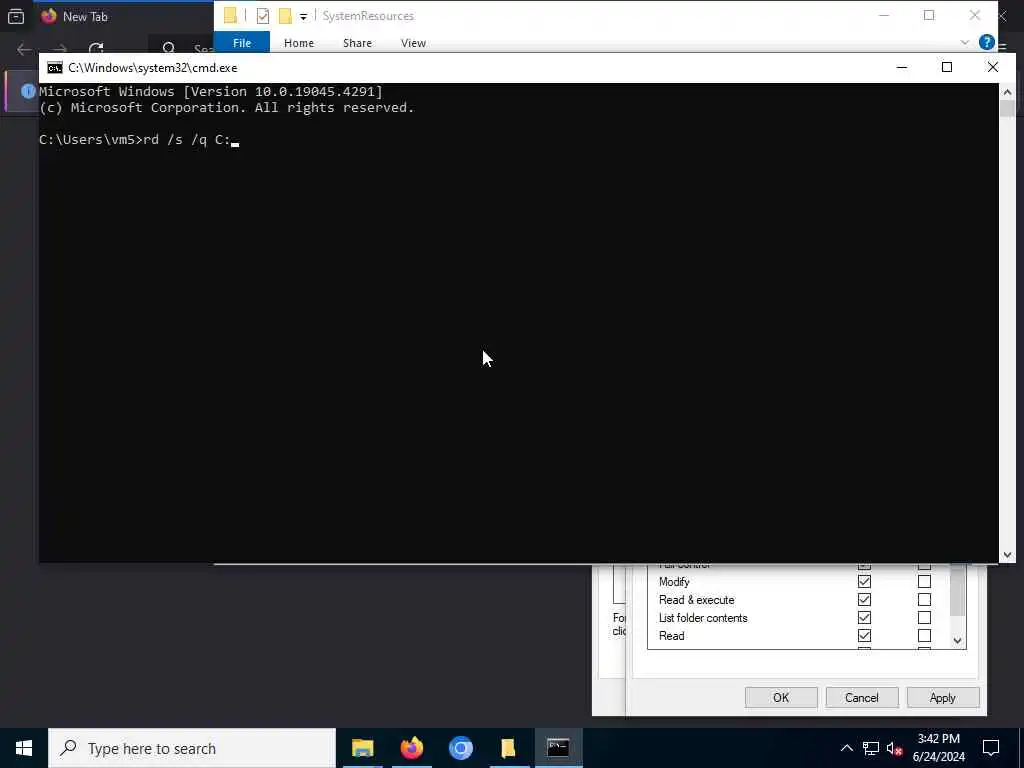Open the notification center icon
The width and height of the screenshot is (1024, 768).
click(x=991, y=748)
